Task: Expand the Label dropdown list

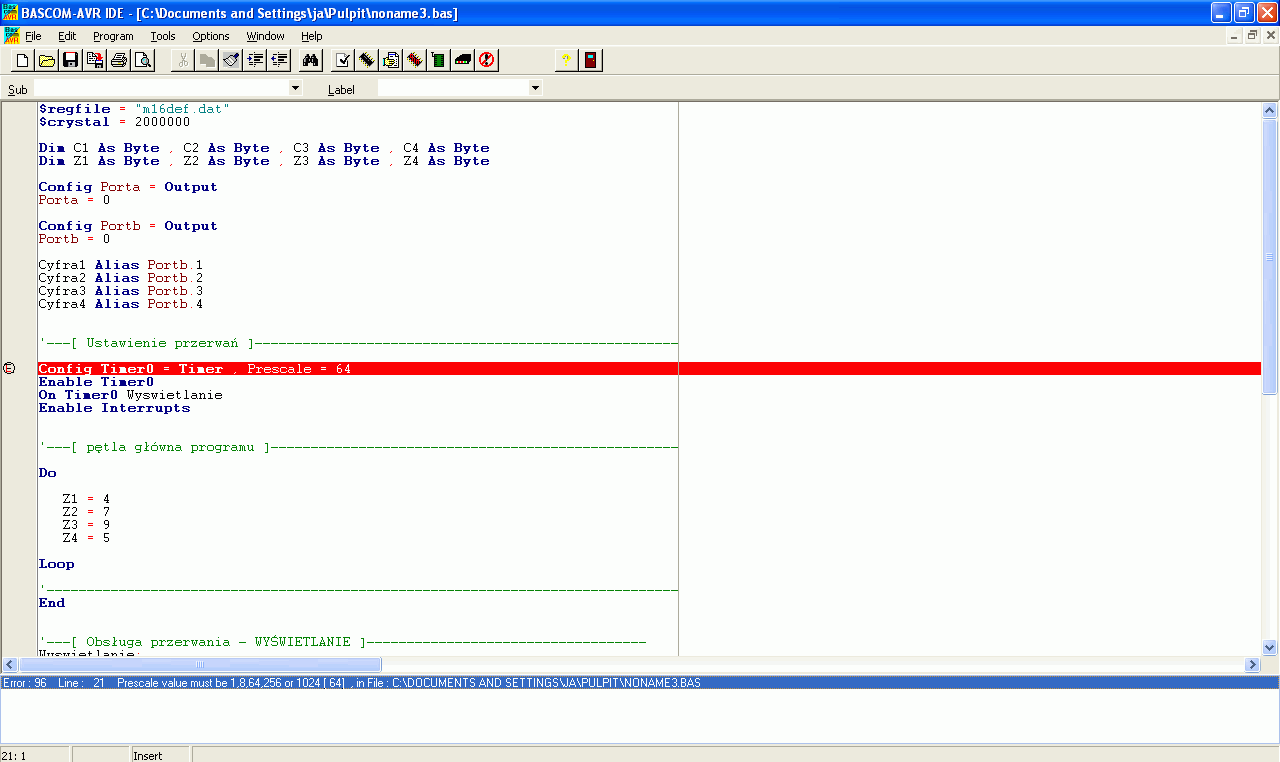Action: click(x=535, y=89)
